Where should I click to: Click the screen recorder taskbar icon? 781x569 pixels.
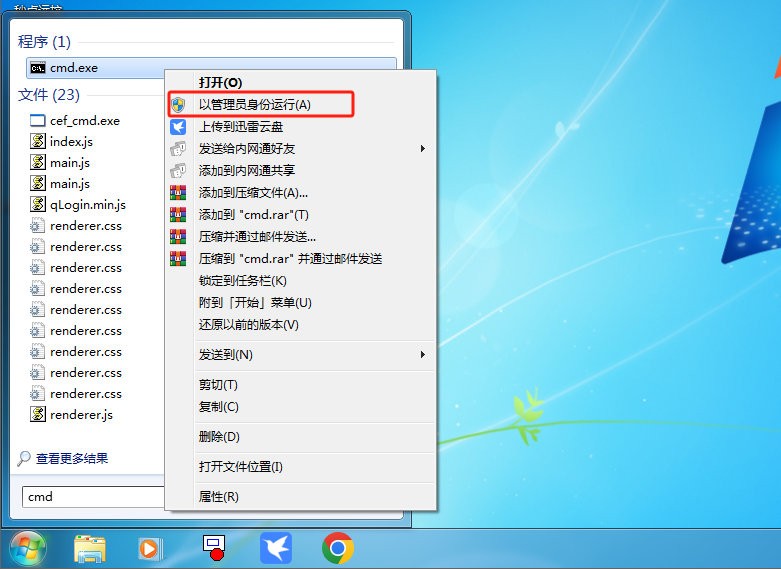pyautogui.click(x=213, y=547)
